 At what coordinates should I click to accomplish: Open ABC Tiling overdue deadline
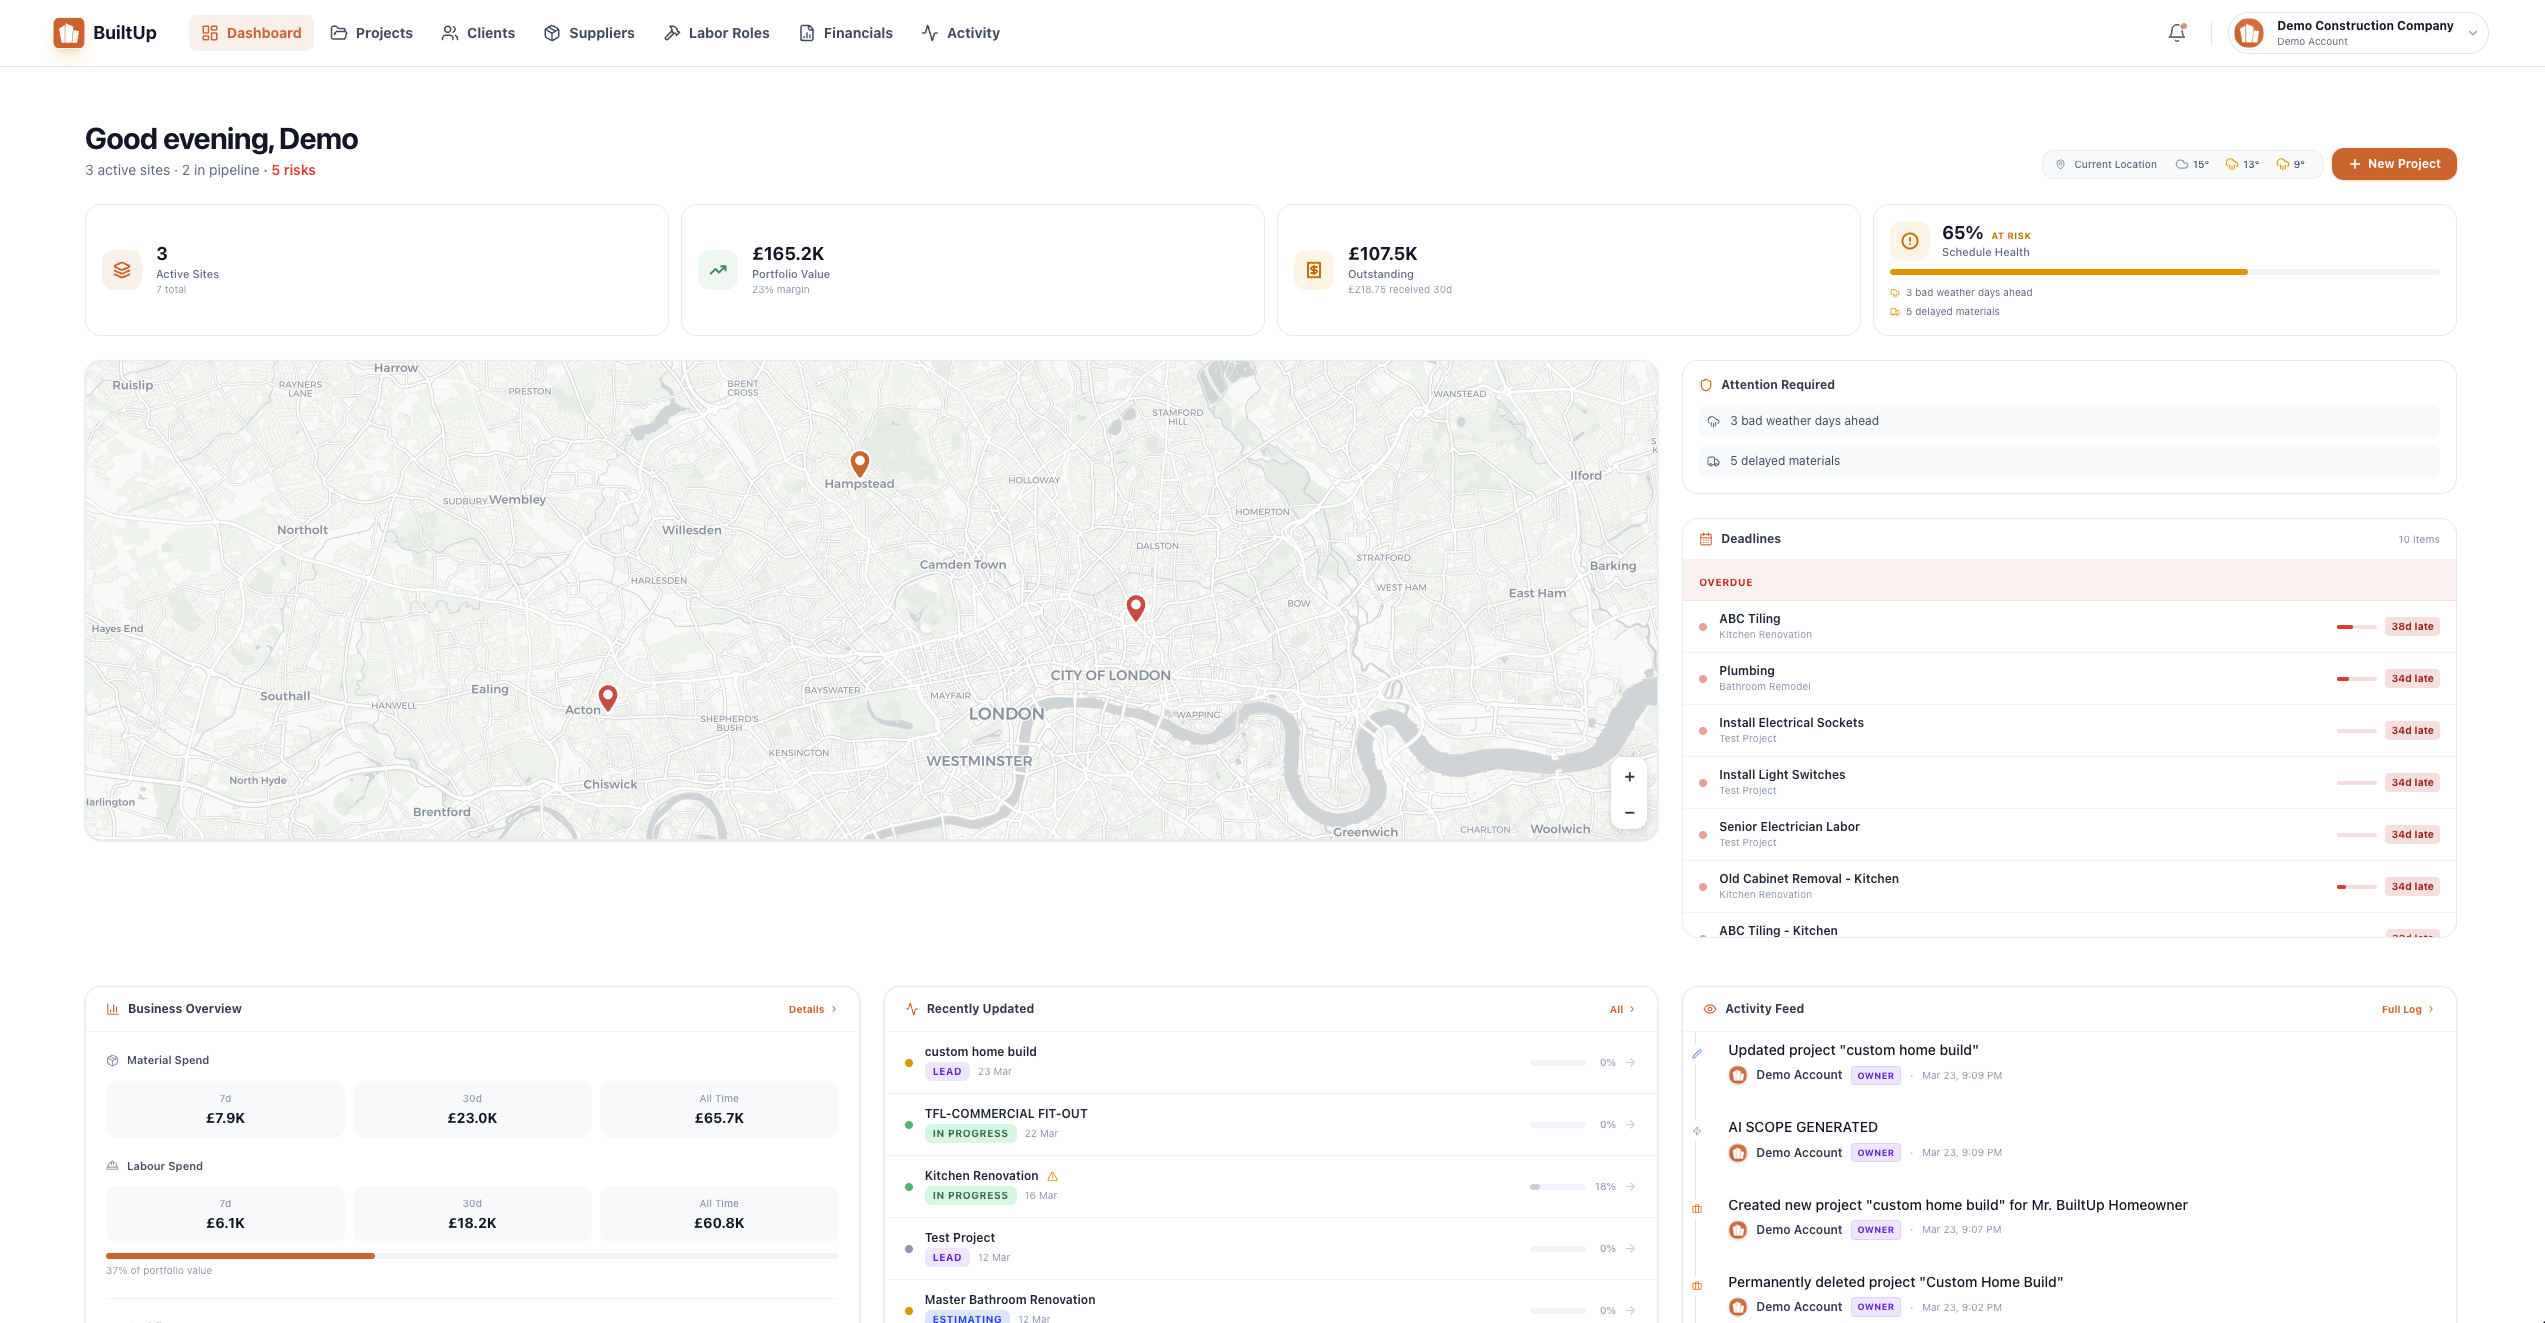coord(2069,627)
